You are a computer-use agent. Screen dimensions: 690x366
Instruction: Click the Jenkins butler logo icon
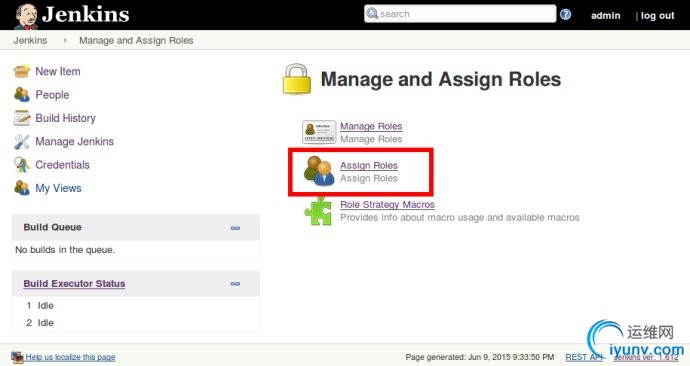(26, 16)
